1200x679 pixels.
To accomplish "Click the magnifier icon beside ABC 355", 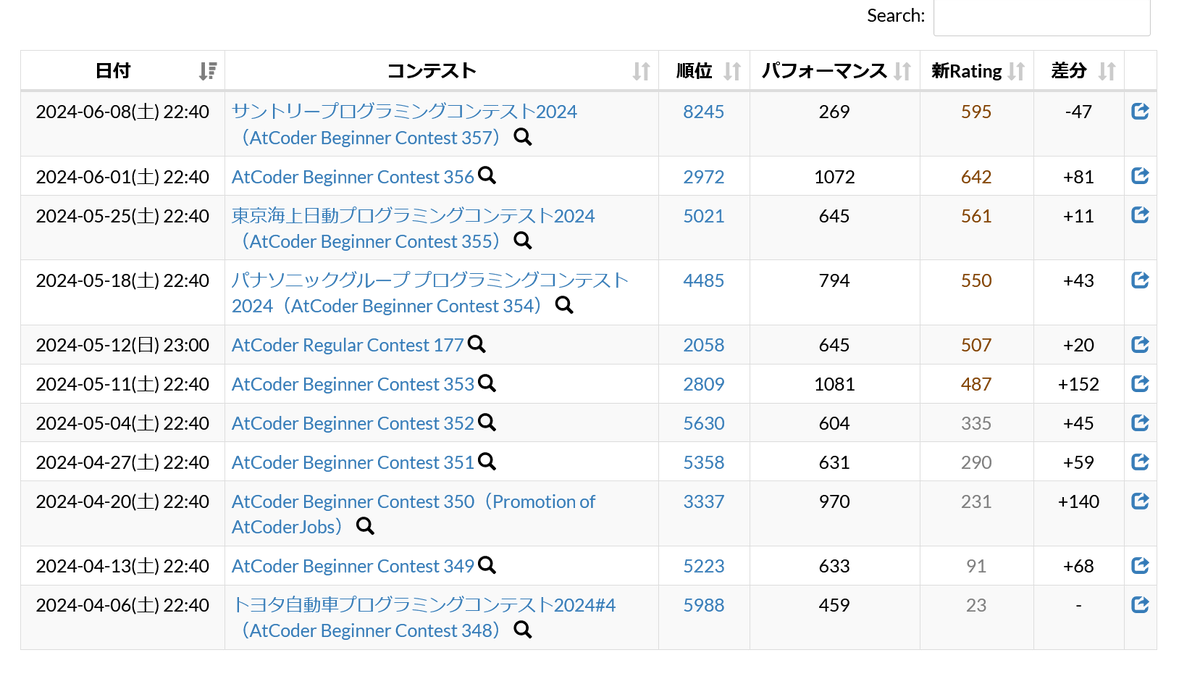I will 522,241.
